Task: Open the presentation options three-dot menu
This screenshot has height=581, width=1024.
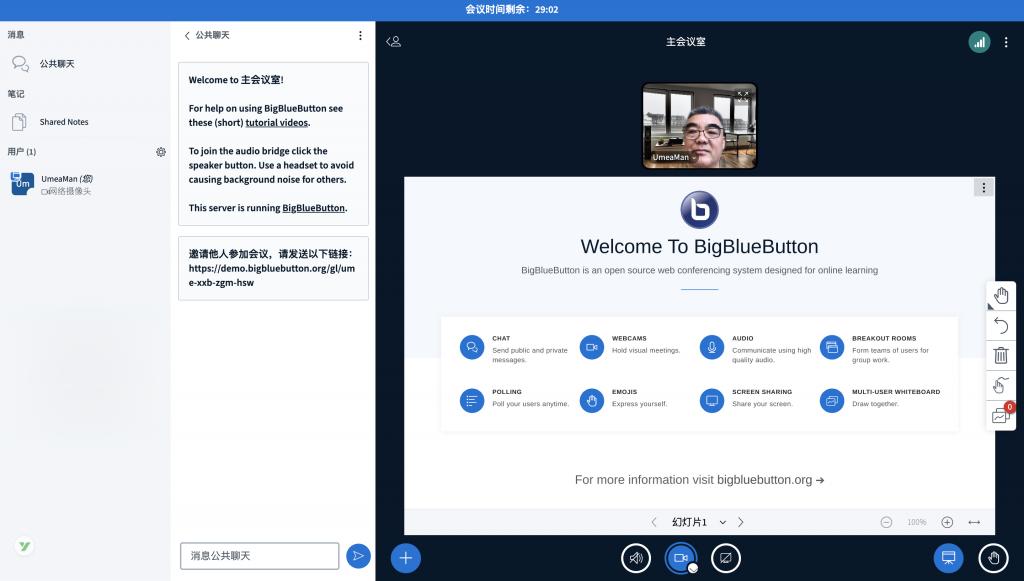Action: 983,187
